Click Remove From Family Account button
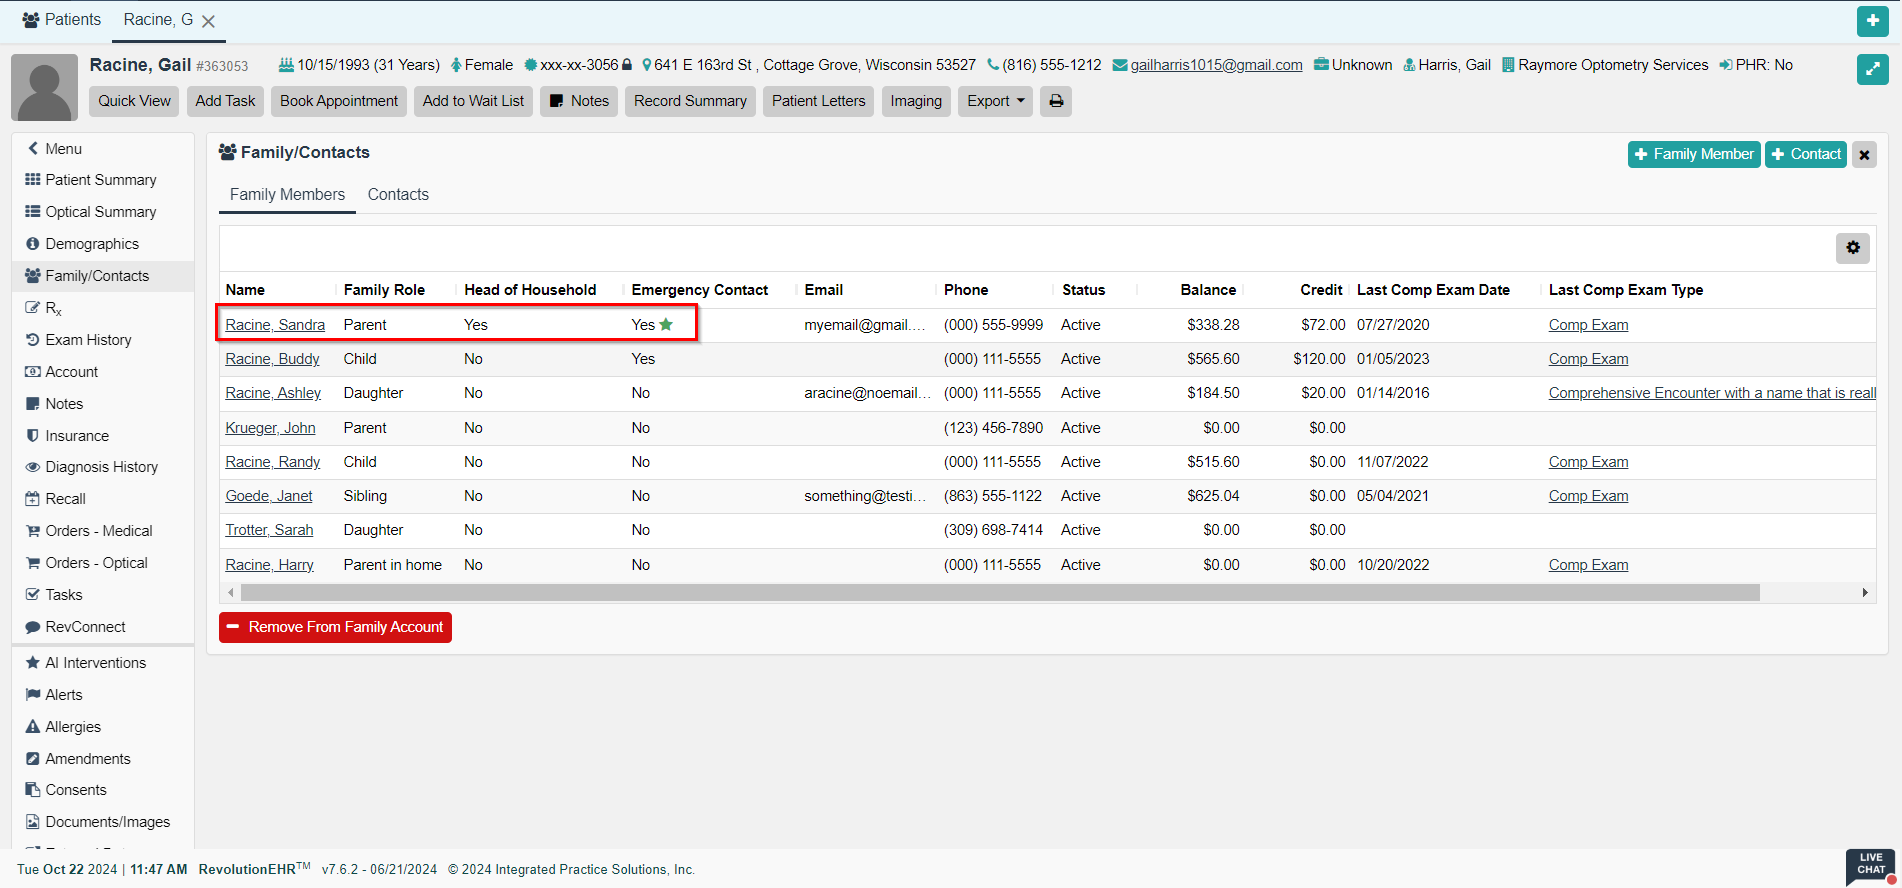Image resolution: width=1902 pixels, height=888 pixels. [335, 627]
